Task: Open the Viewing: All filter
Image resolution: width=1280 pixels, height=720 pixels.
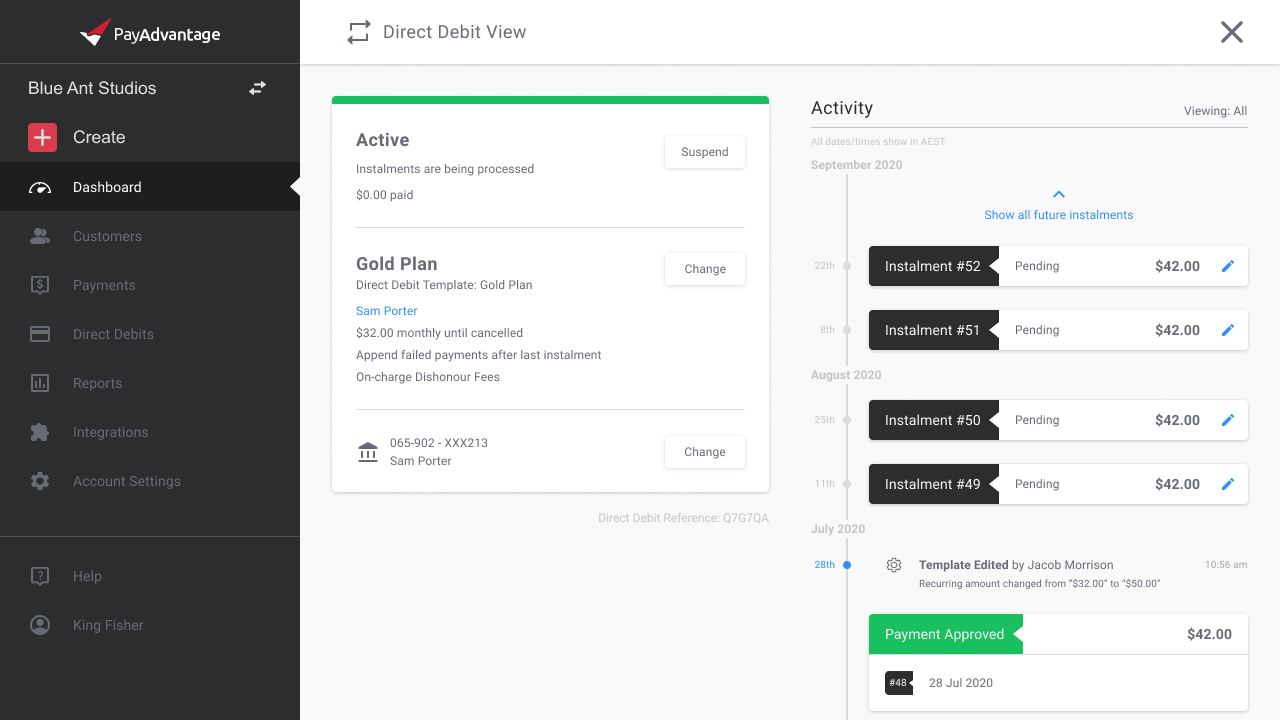Action: (x=1215, y=111)
